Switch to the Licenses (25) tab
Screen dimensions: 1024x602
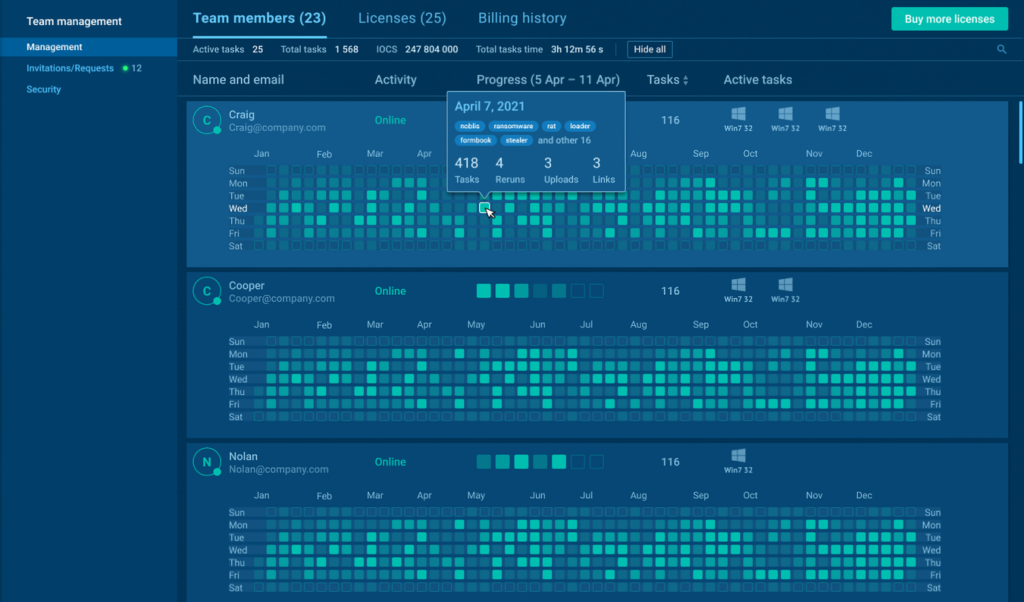coord(402,18)
